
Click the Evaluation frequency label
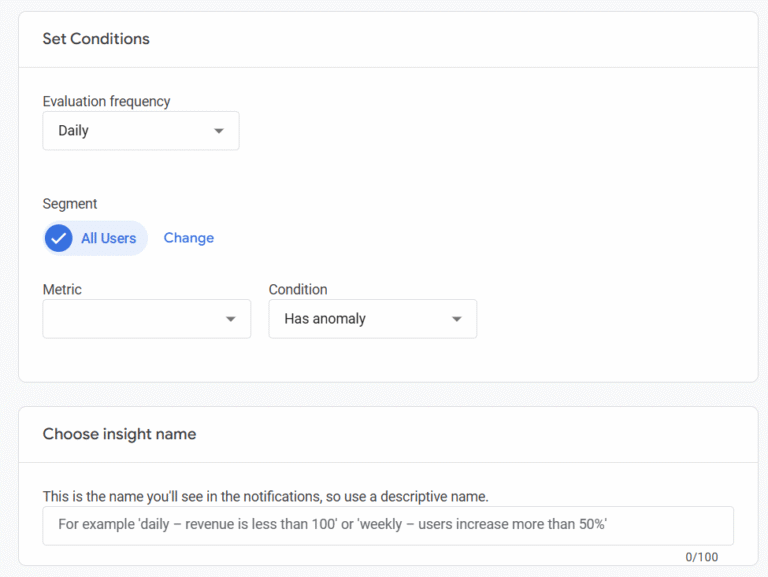106,101
